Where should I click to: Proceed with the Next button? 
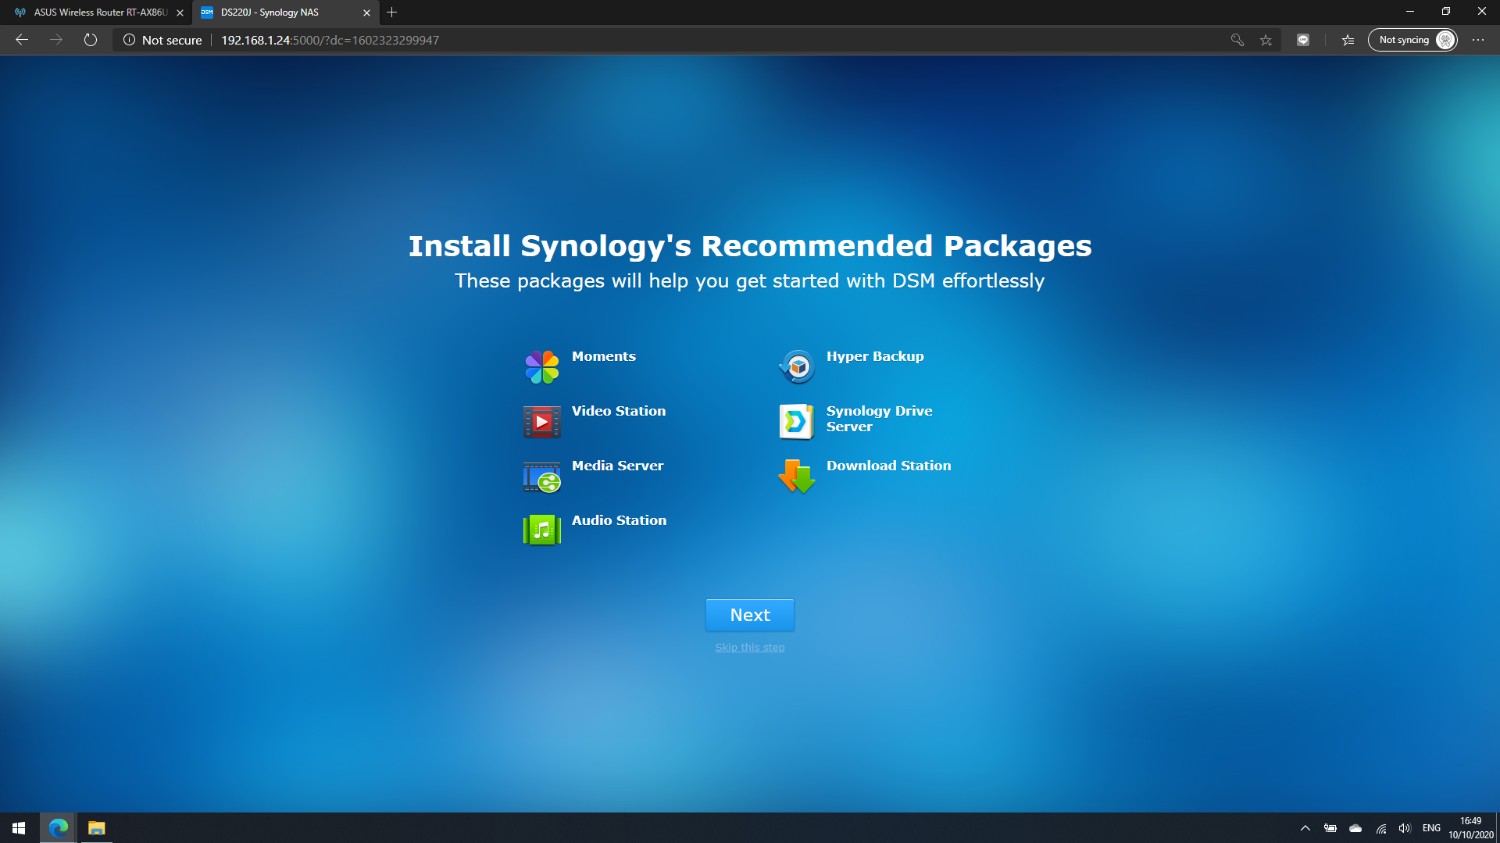point(750,615)
